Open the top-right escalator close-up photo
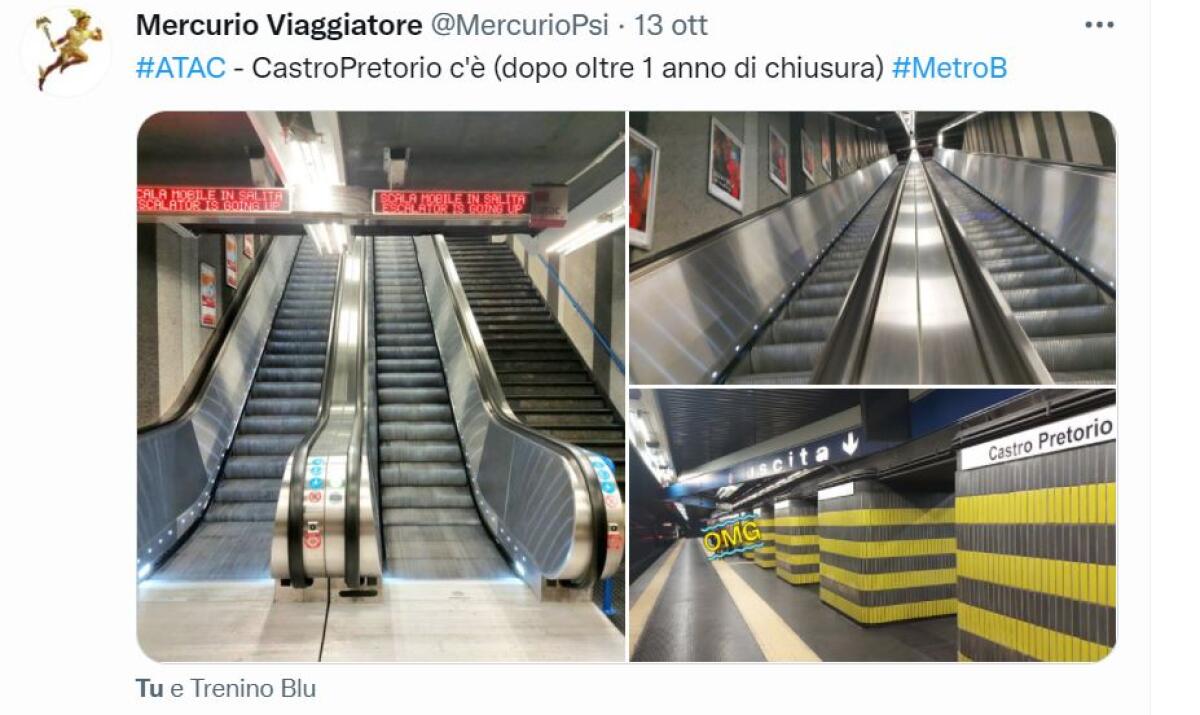 [x=872, y=247]
